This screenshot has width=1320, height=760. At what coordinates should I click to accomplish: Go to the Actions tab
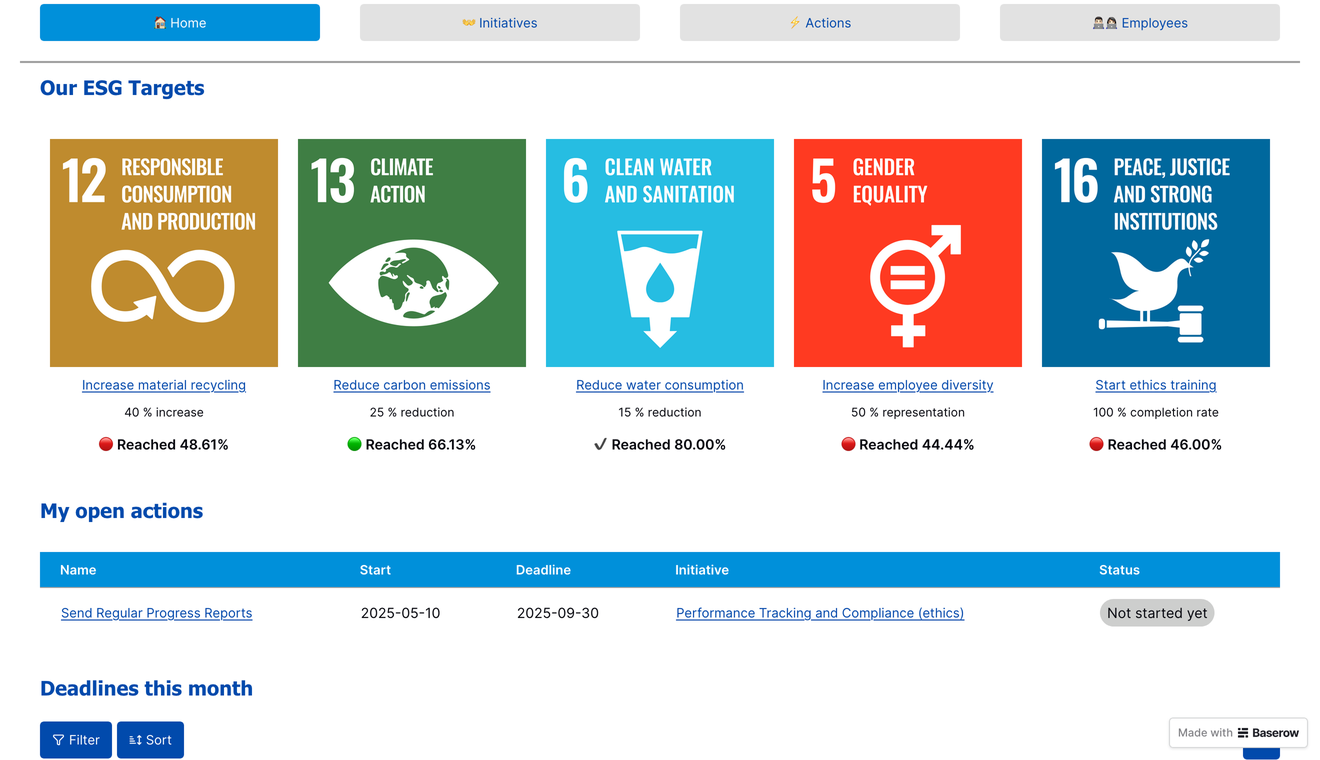coord(820,23)
